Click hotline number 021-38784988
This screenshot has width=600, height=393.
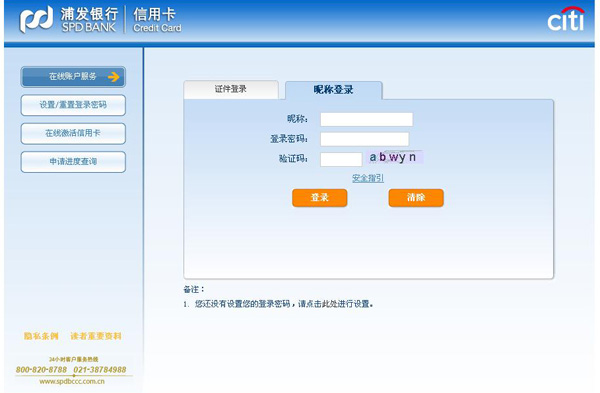[100, 370]
